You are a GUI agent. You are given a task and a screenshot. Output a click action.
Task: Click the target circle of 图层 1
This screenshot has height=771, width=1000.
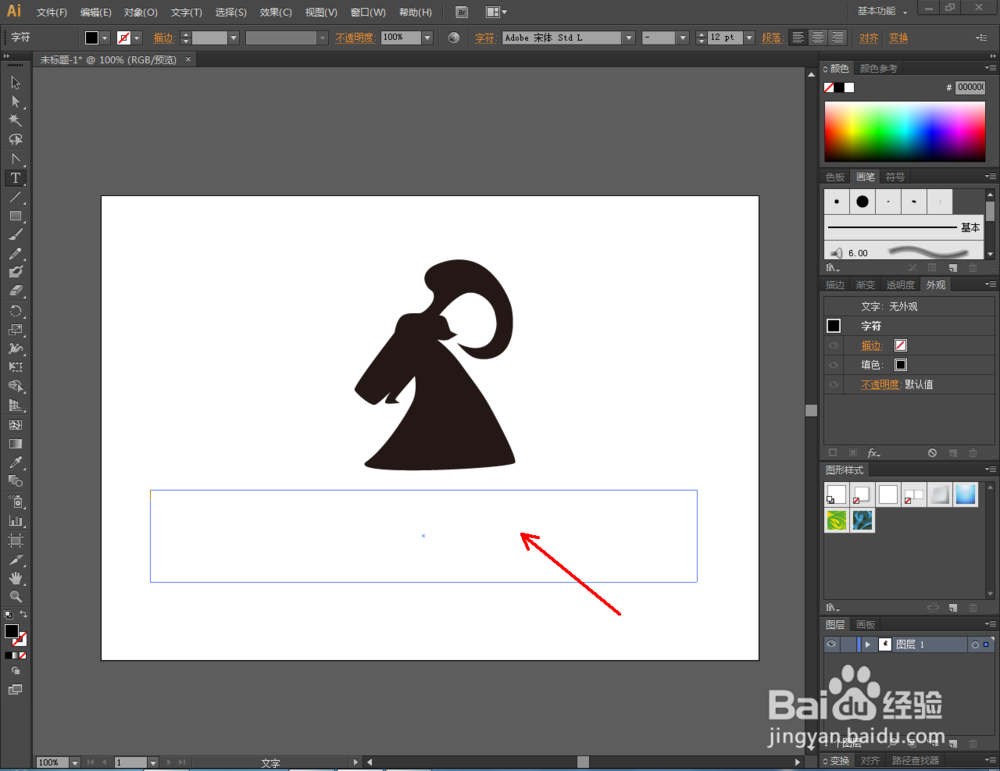pyautogui.click(x=974, y=645)
